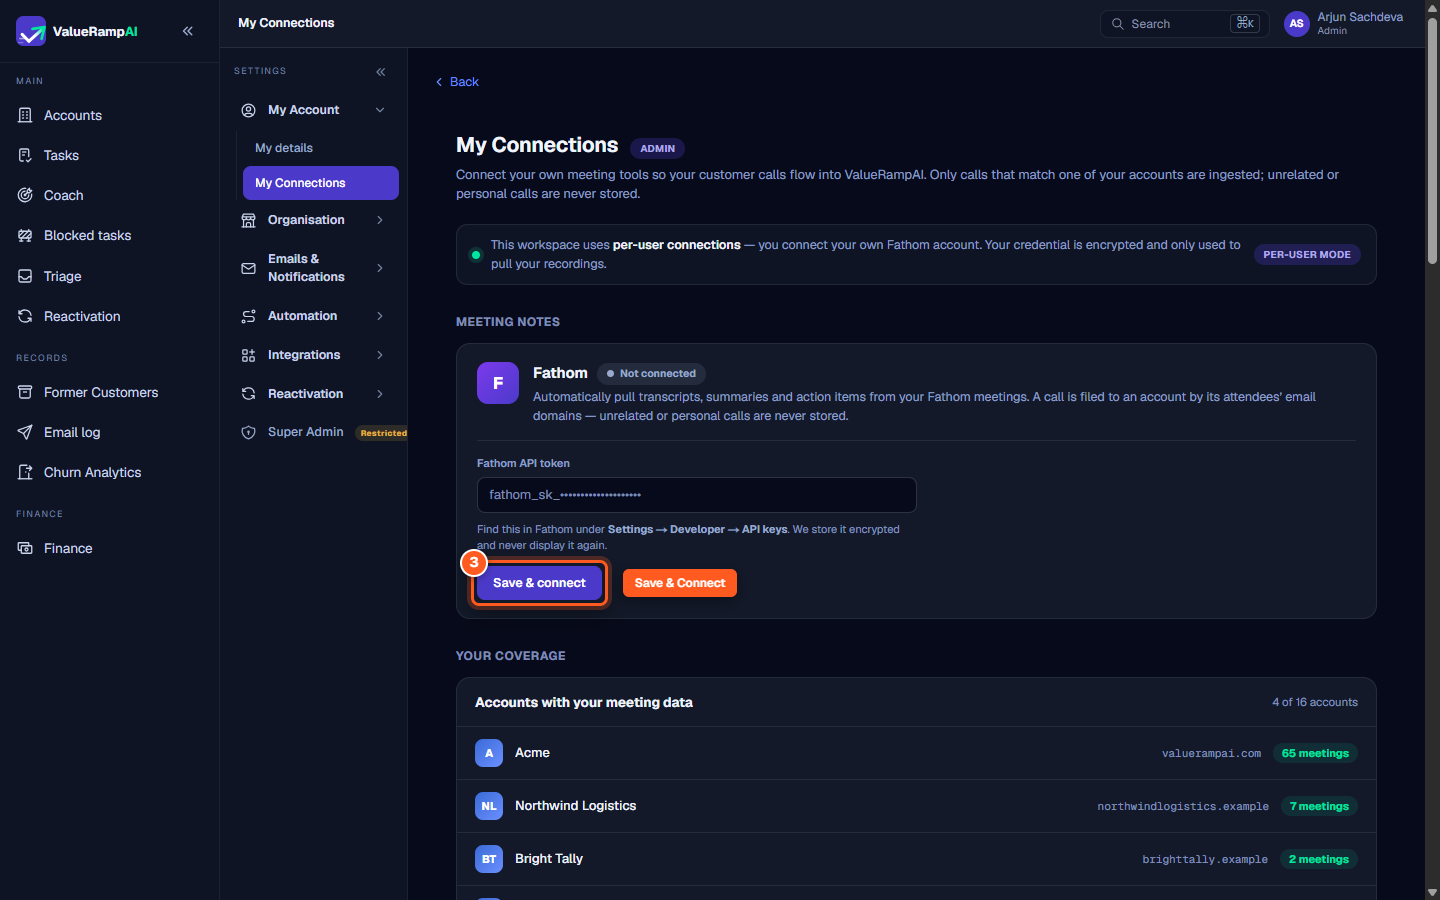Click the Northwind Logistics account name
Image resolution: width=1440 pixels, height=900 pixels.
click(x=575, y=806)
